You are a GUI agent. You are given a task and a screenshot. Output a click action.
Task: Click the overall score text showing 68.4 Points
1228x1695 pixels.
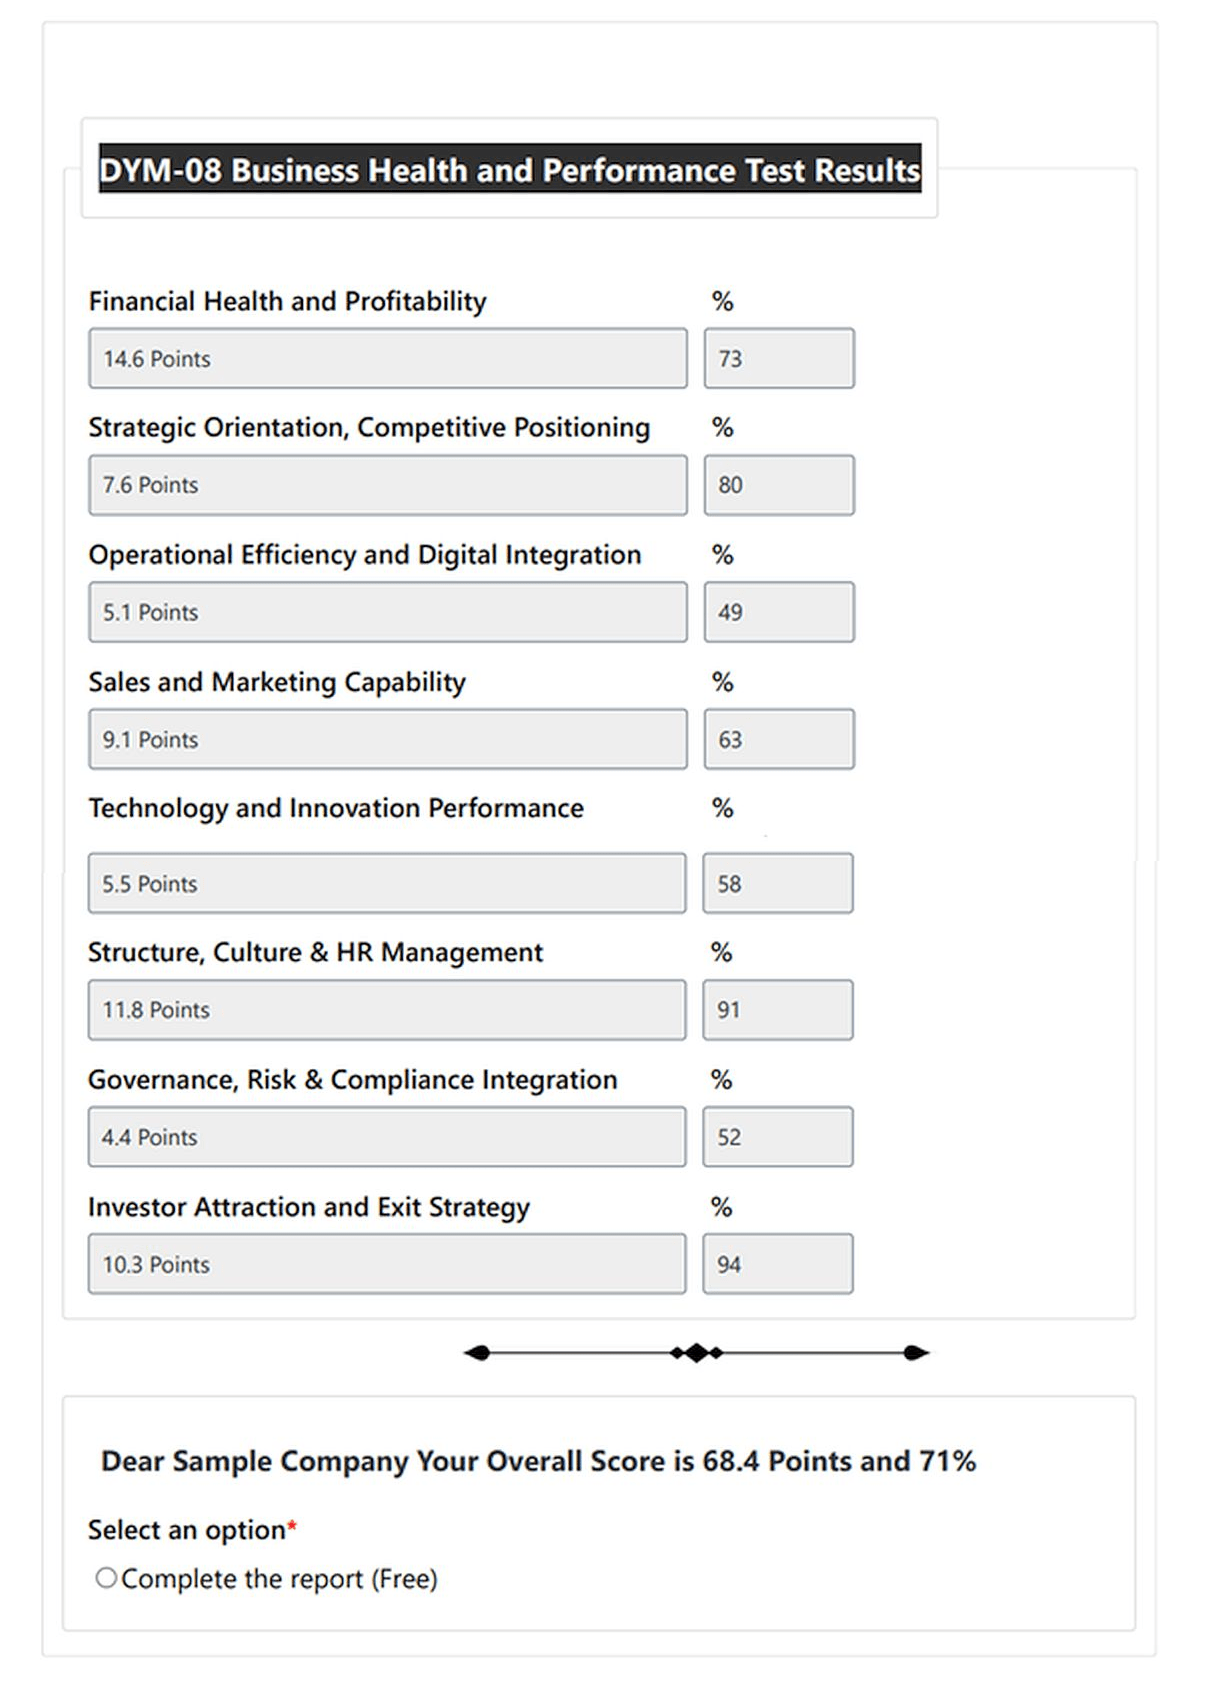541,1461
